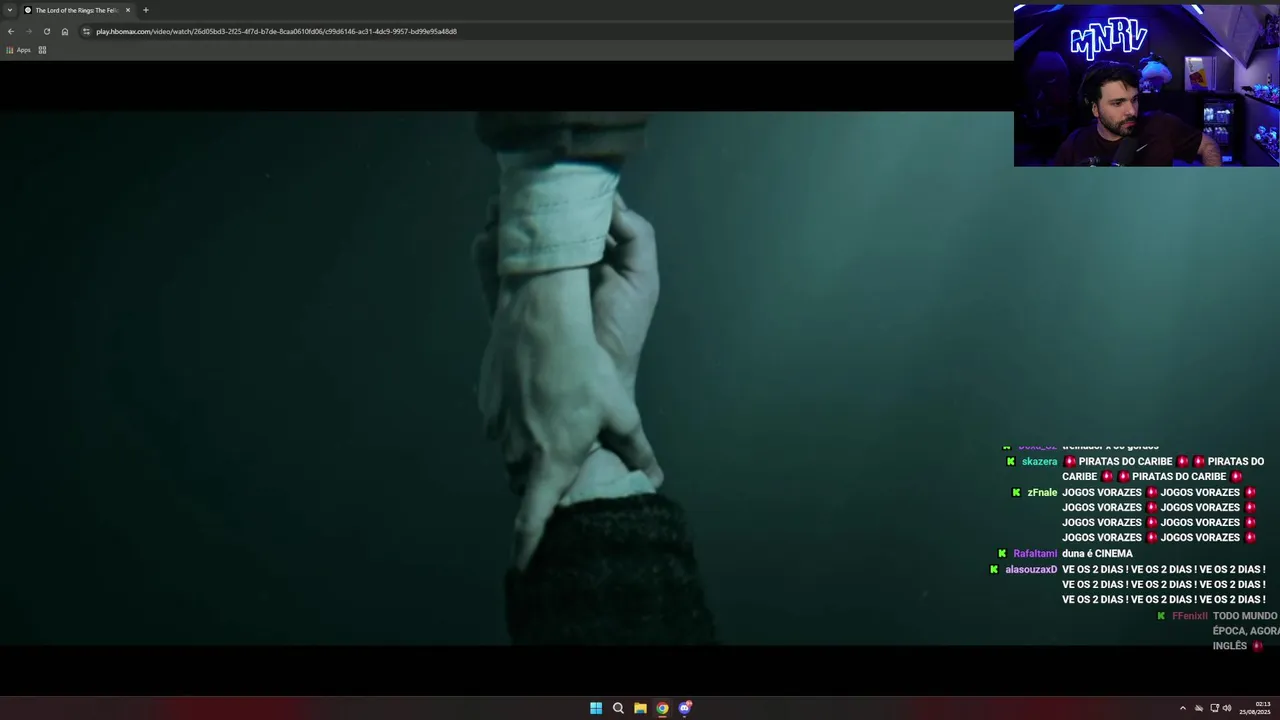The width and height of the screenshot is (1280, 720).
Task: Click chat username alasouzaxD
Action: click(1031, 570)
